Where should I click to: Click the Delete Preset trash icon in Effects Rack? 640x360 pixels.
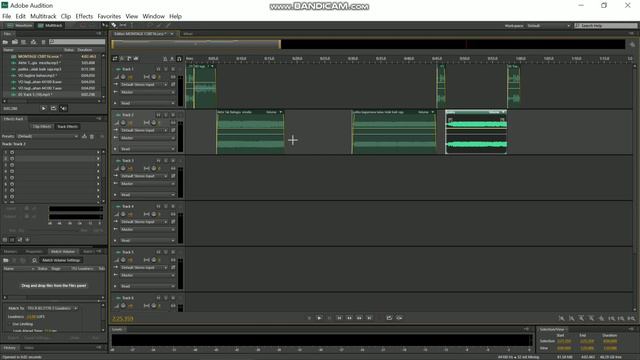(x=92, y=136)
